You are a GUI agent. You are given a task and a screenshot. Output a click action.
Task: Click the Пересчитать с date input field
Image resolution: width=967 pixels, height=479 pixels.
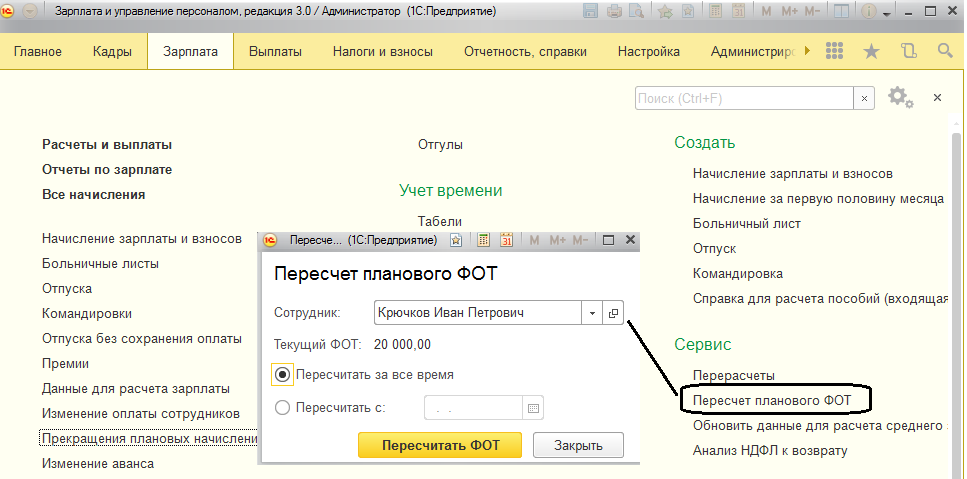point(473,408)
